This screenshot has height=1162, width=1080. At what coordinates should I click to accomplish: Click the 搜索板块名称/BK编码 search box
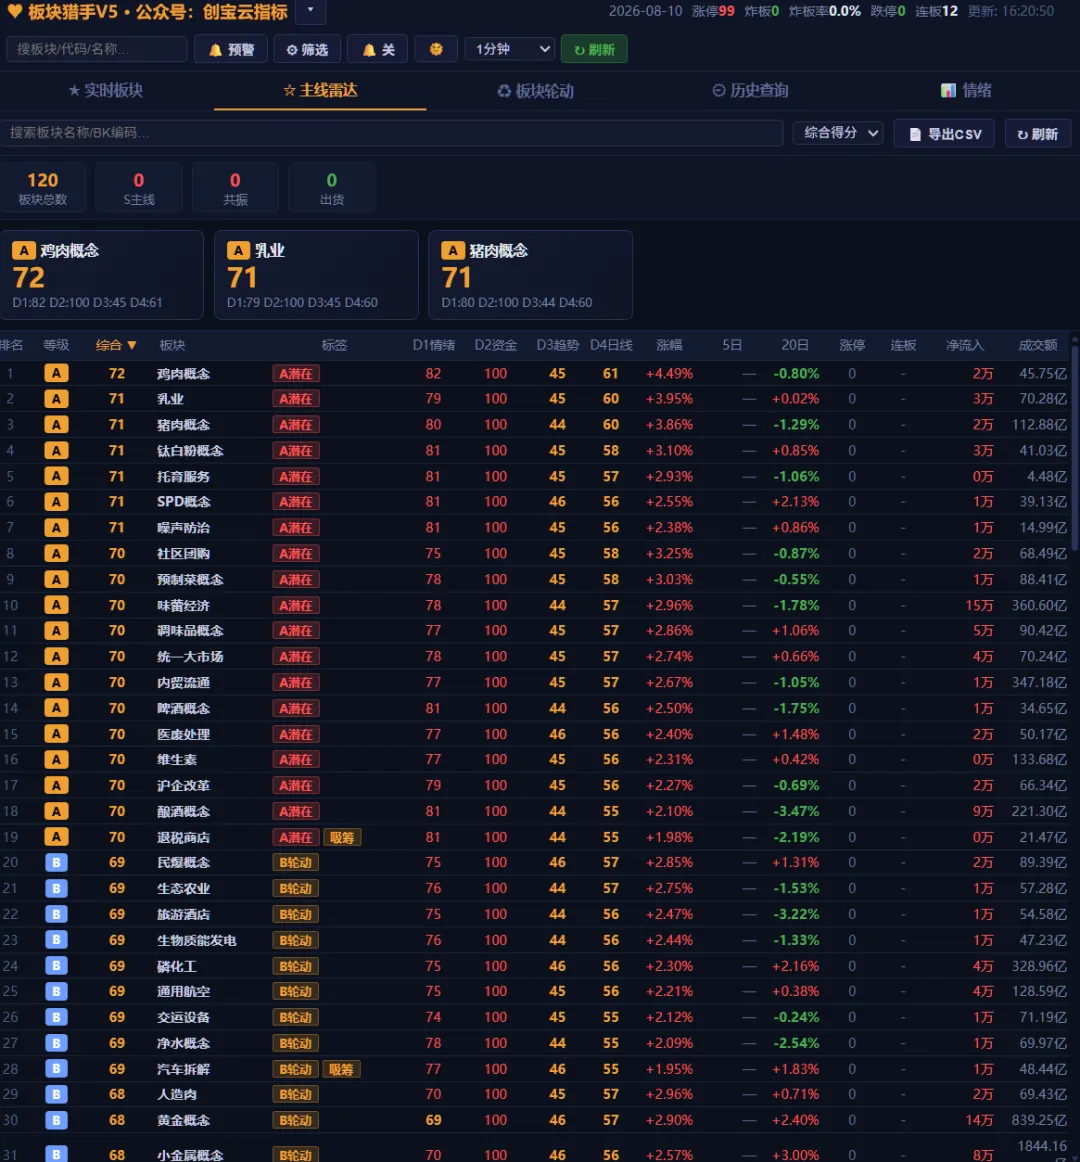[x=392, y=133]
